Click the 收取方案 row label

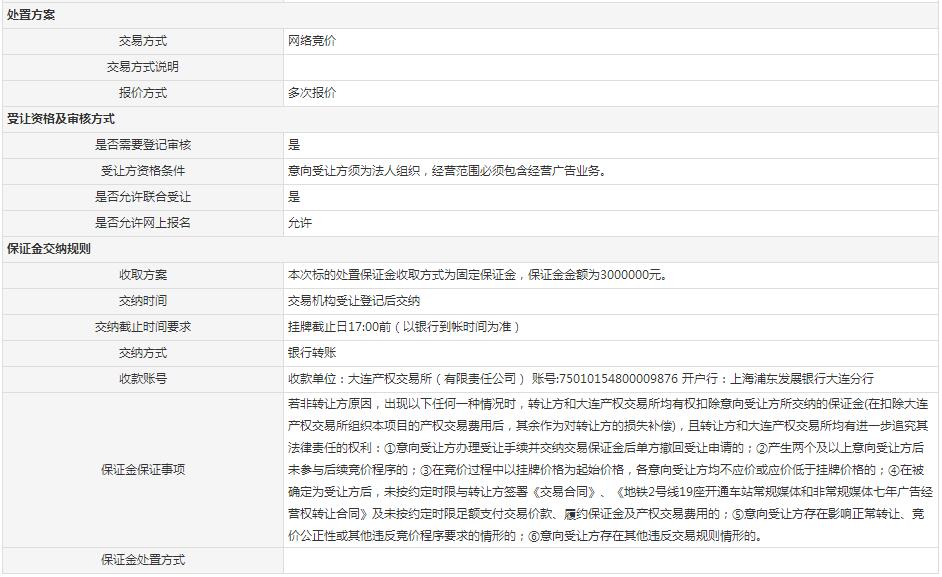143,275
